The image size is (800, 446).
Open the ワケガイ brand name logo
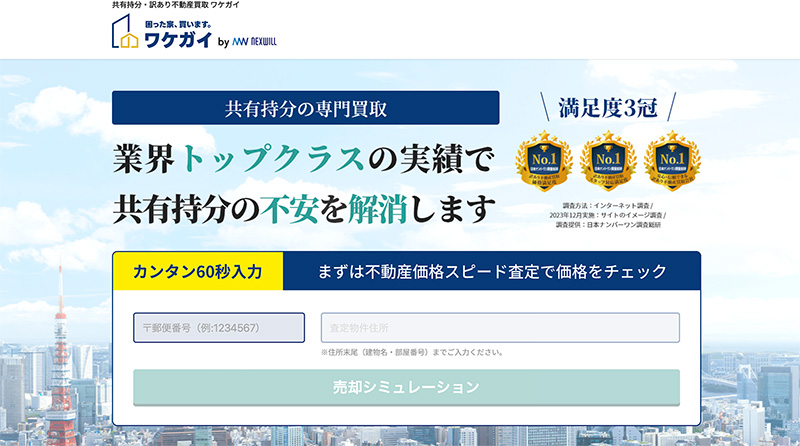coord(178,39)
